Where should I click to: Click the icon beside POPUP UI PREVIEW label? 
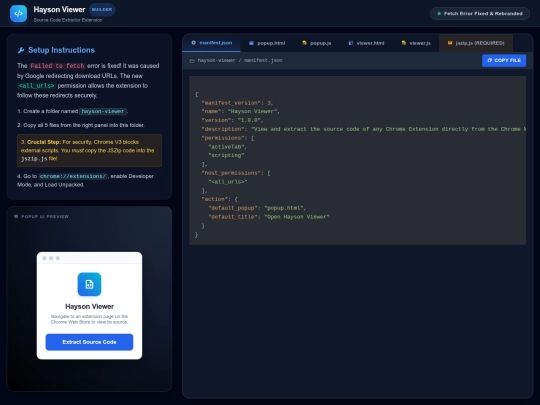16,216
